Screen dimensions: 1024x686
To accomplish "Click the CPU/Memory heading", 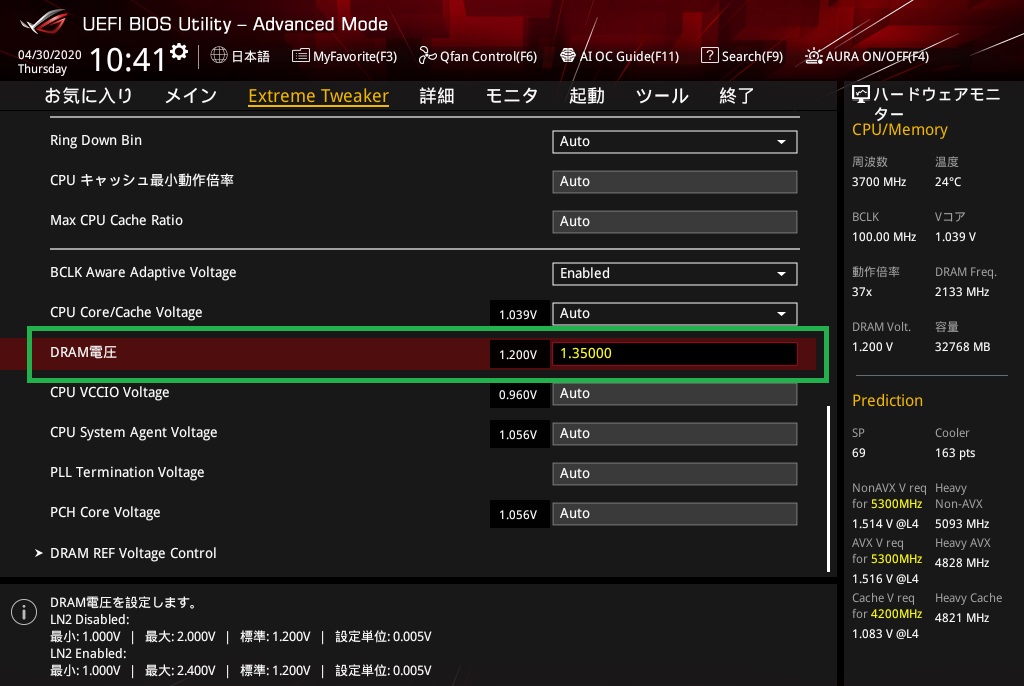I will tap(900, 130).
